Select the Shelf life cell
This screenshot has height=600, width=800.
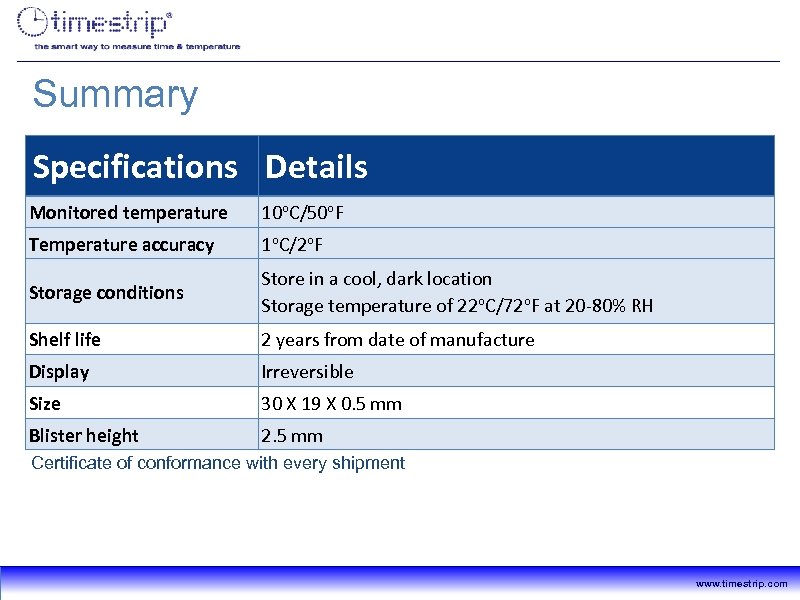pos(142,339)
